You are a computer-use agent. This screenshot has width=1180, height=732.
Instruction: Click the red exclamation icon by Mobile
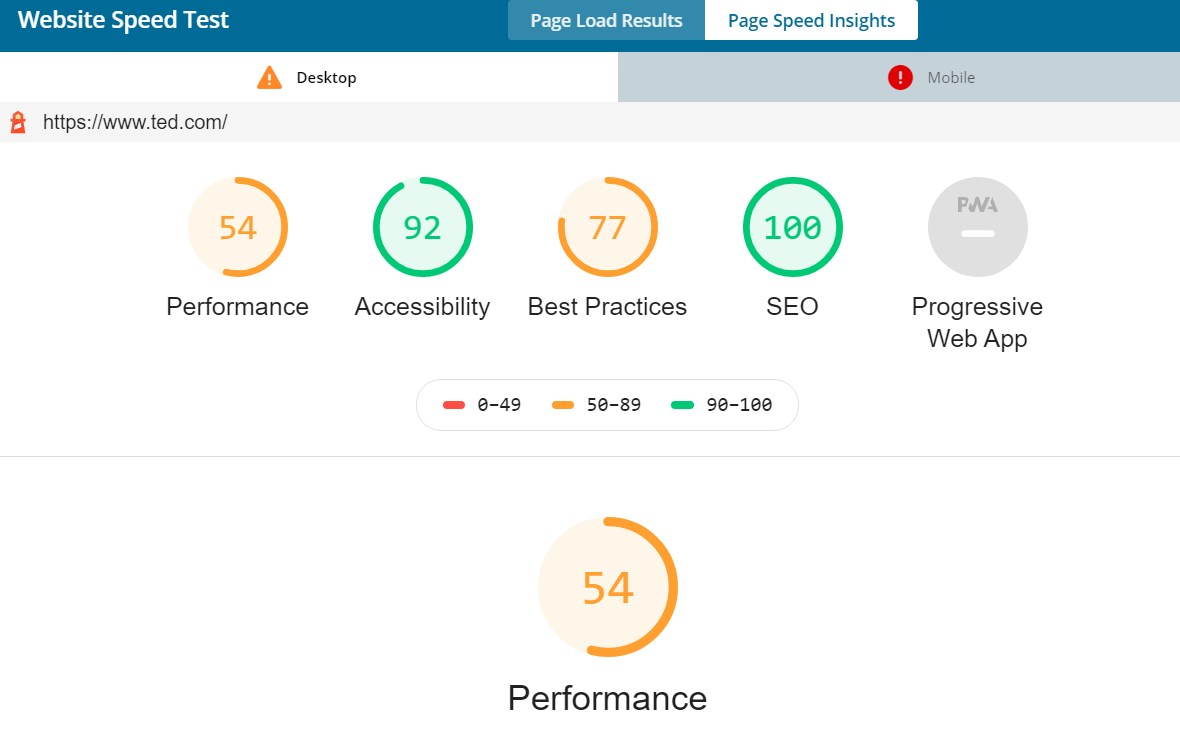pyautogui.click(x=900, y=77)
